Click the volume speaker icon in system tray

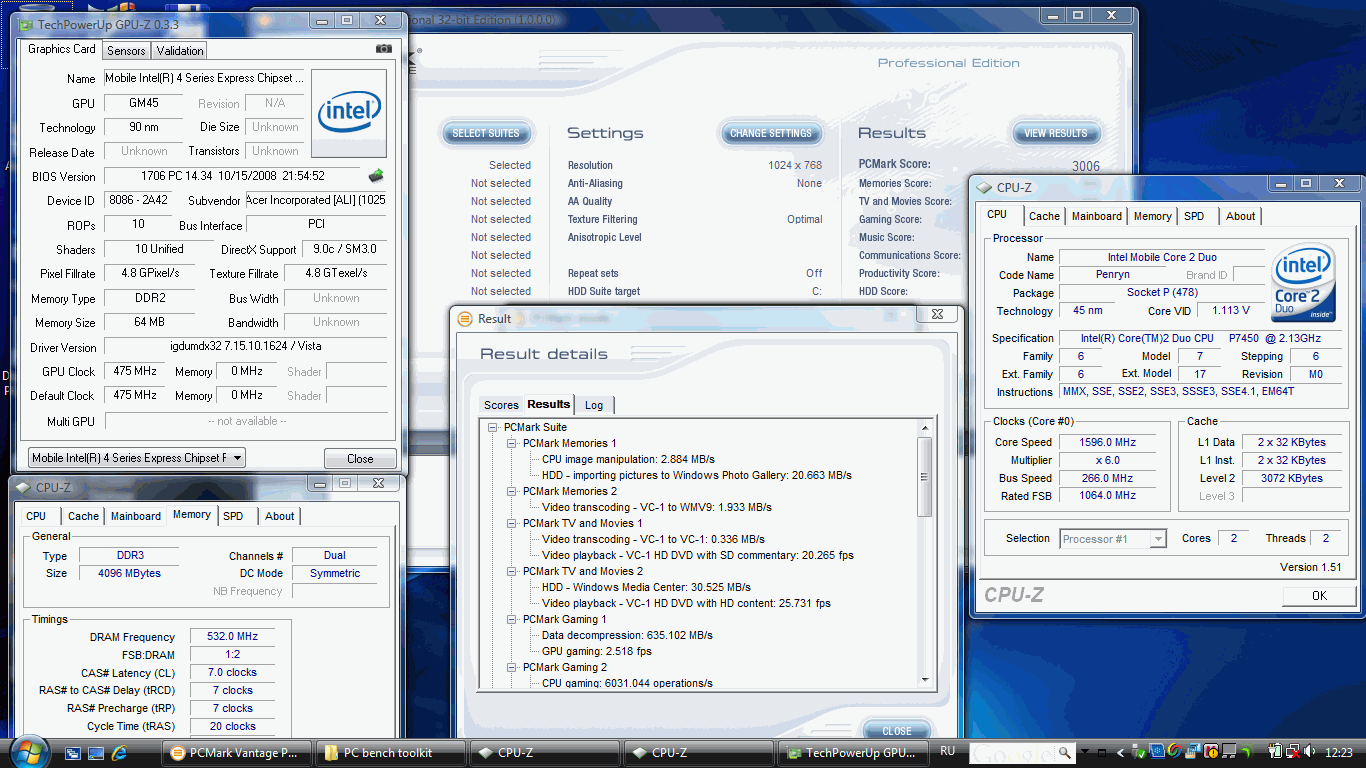1311,752
